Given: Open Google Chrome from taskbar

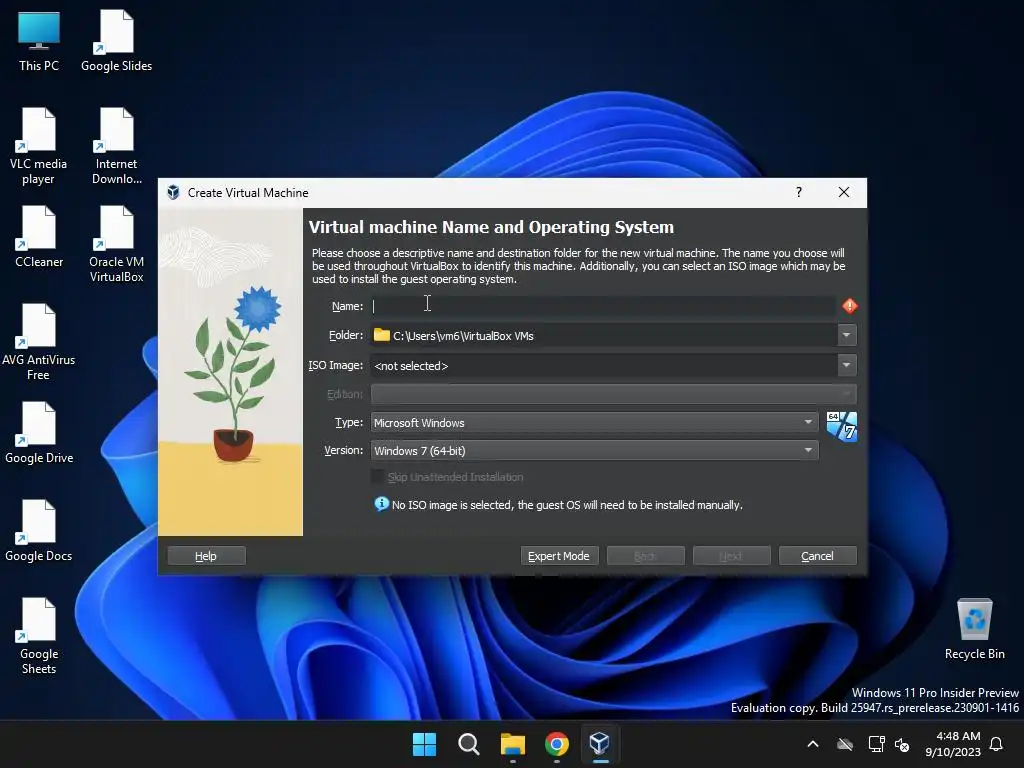Looking at the screenshot, I should click(556, 744).
